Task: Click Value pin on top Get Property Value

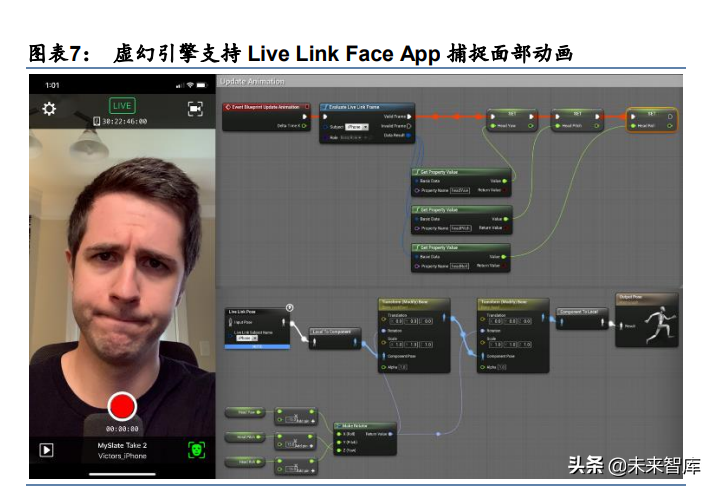Action: [505, 181]
